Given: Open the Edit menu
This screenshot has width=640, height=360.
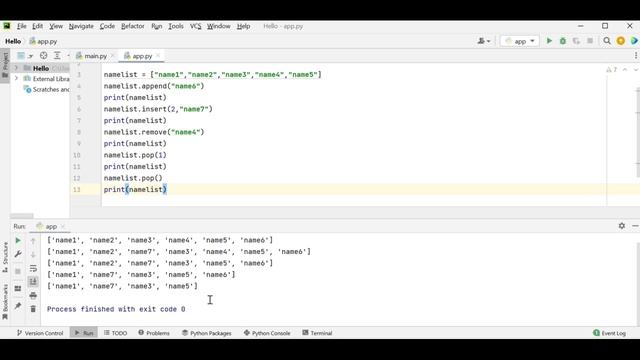Looking at the screenshot, I should tap(38, 26).
